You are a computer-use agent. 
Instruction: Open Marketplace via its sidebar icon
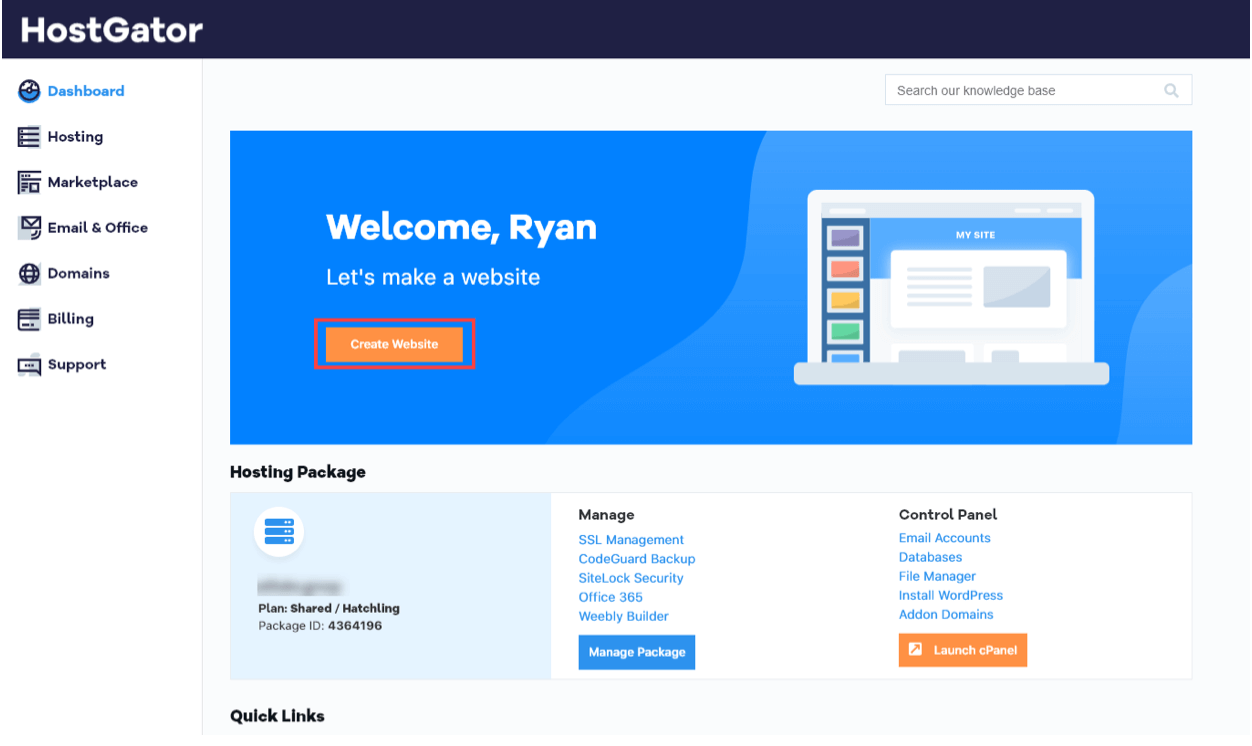pyautogui.click(x=29, y=181)
